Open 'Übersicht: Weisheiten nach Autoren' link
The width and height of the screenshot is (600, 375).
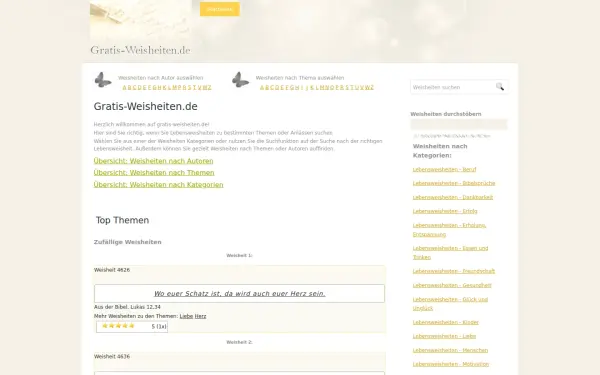coord(153,161)
